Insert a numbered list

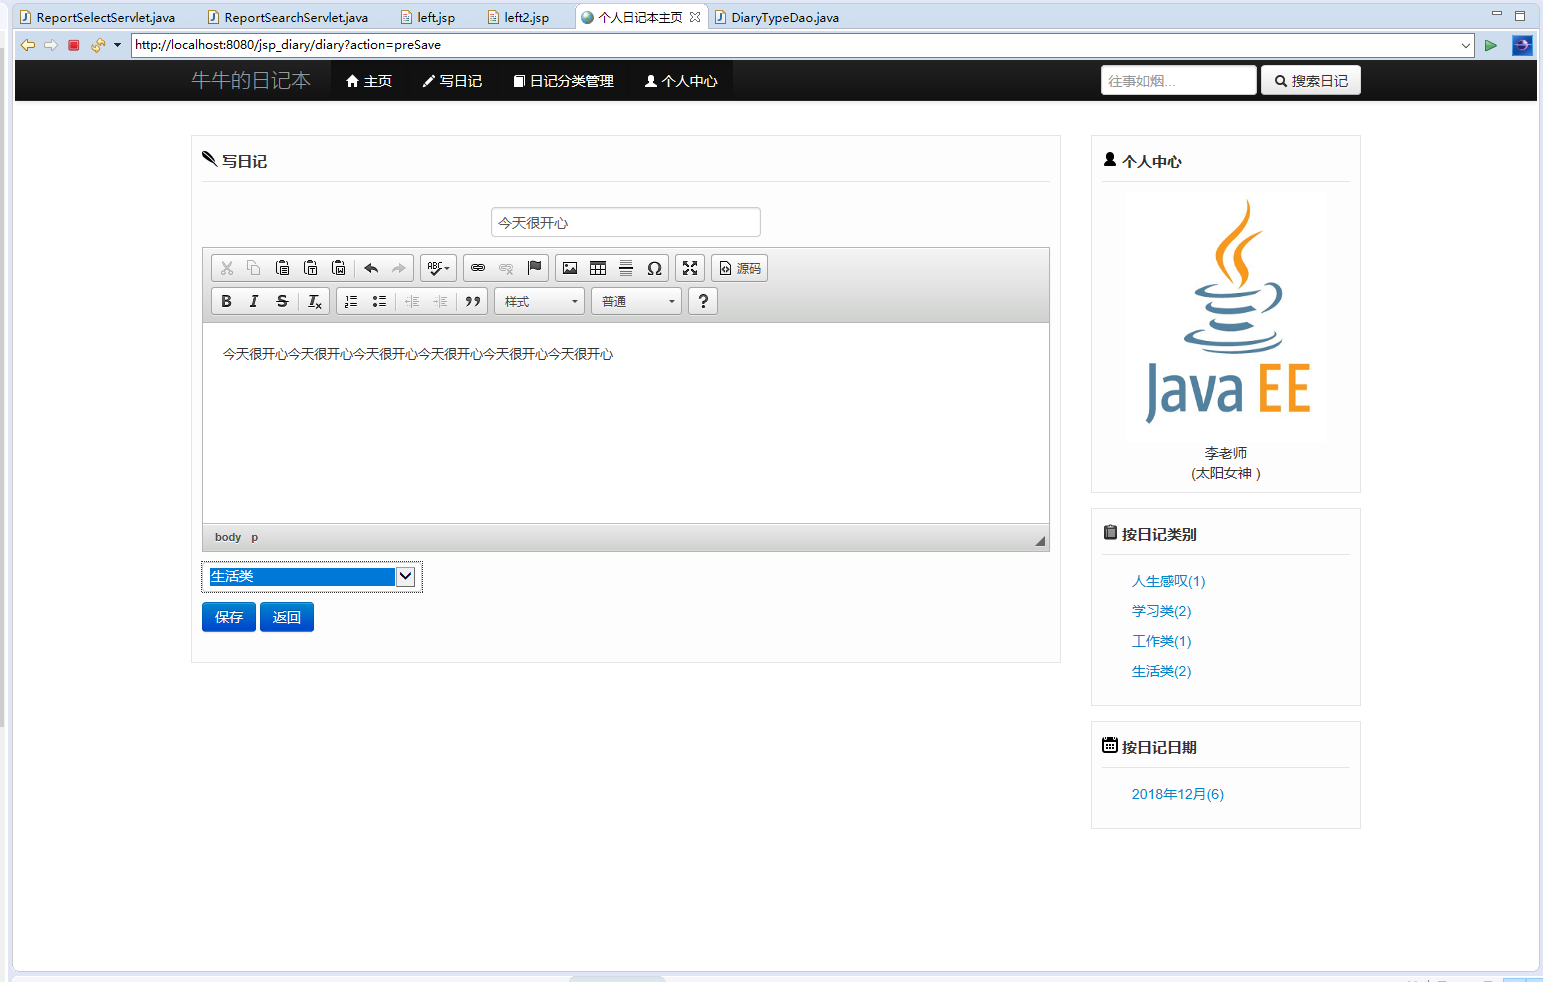click(351, 301)
